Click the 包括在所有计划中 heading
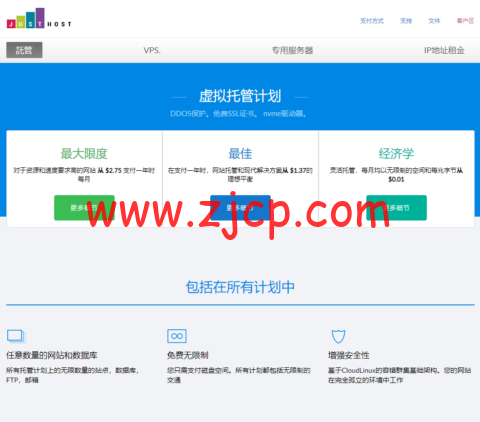Screen dimensions: 480x422 240,287
